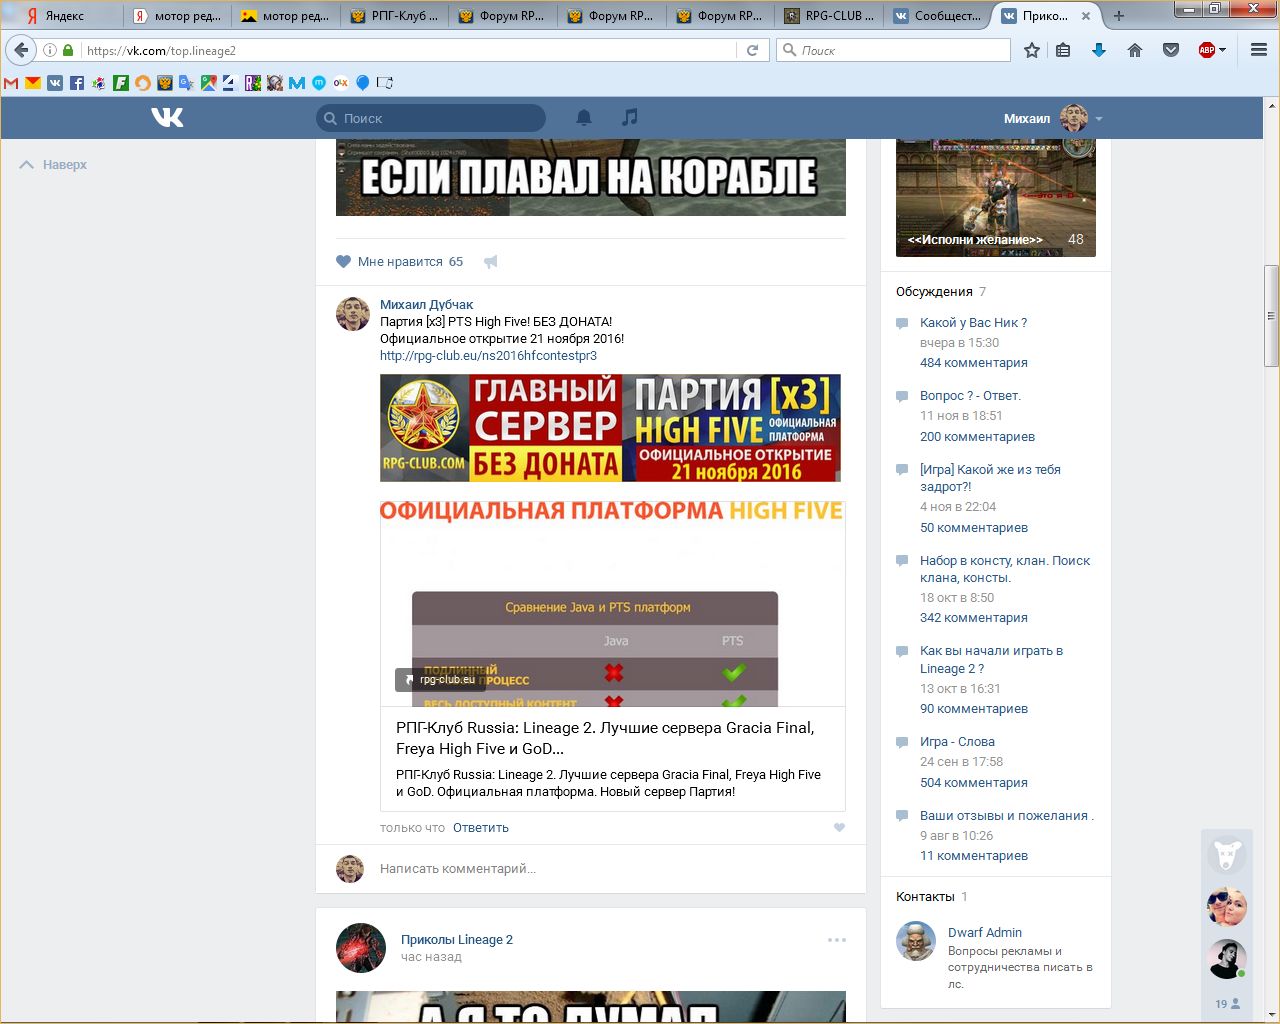This screenshot has height=1024, width=1280.
Task: Open post options three-dots menu
Action: (x=837, y=940)
